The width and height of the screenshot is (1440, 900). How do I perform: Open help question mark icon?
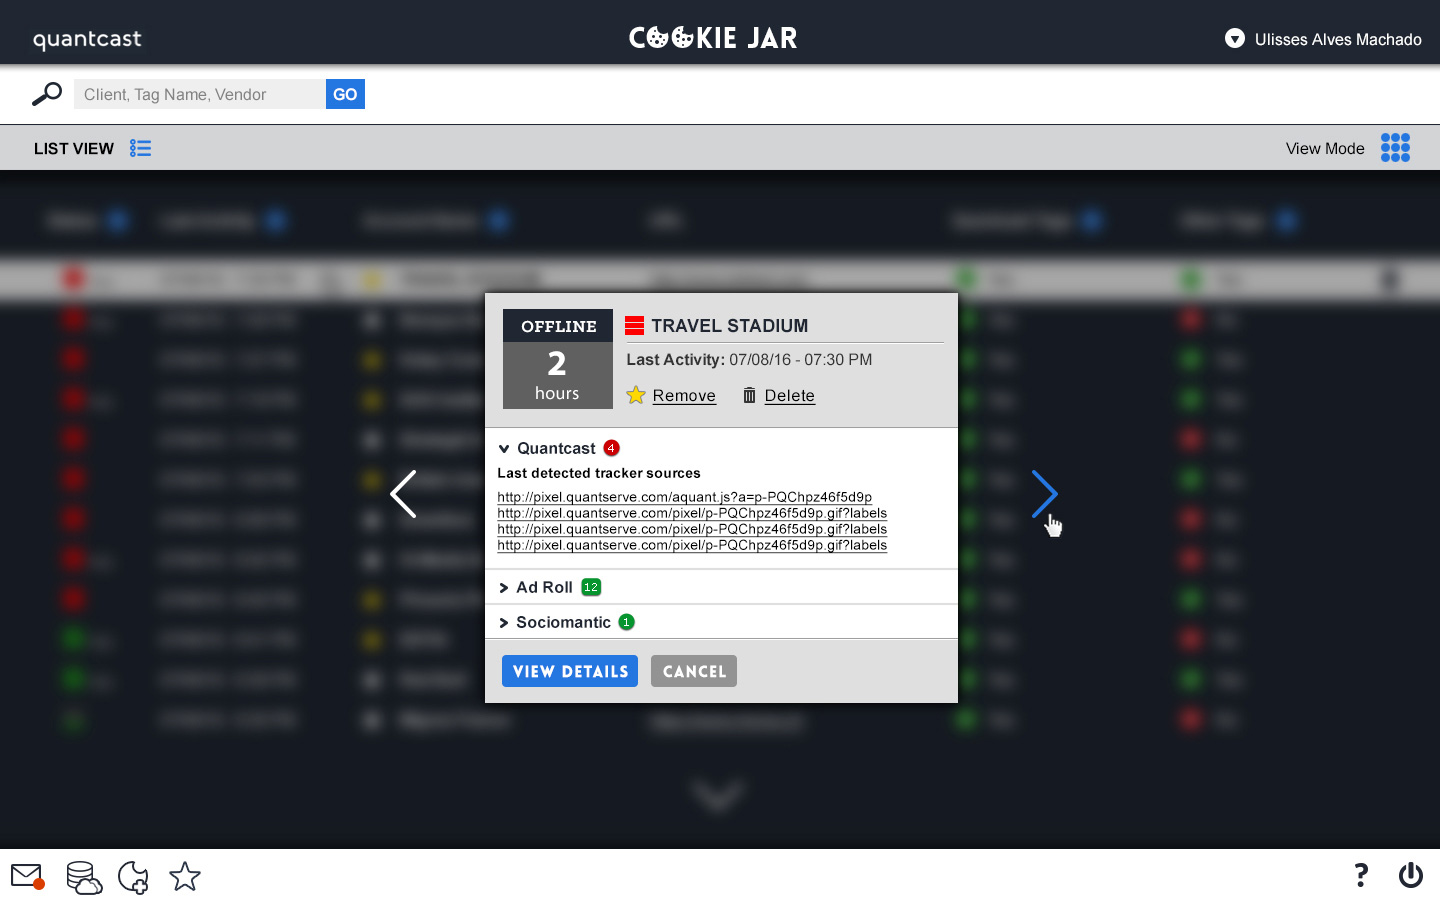click(x=1360, y=876)
